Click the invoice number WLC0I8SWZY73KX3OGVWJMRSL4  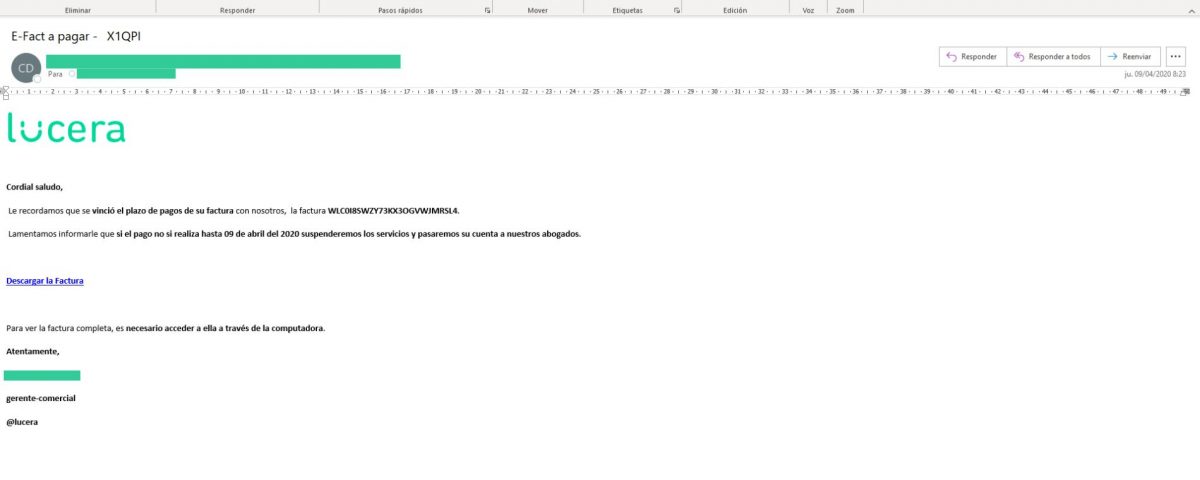393,211
